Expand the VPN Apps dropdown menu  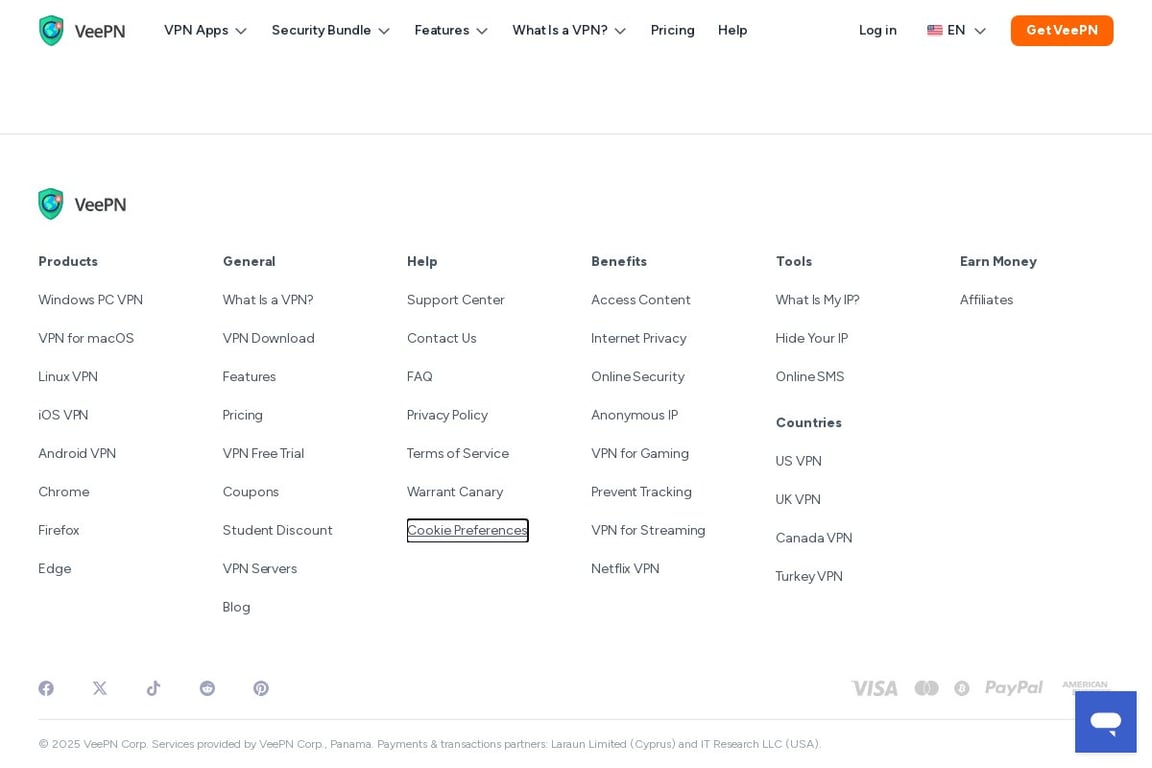pyautogui.click(x=205, y=30)
